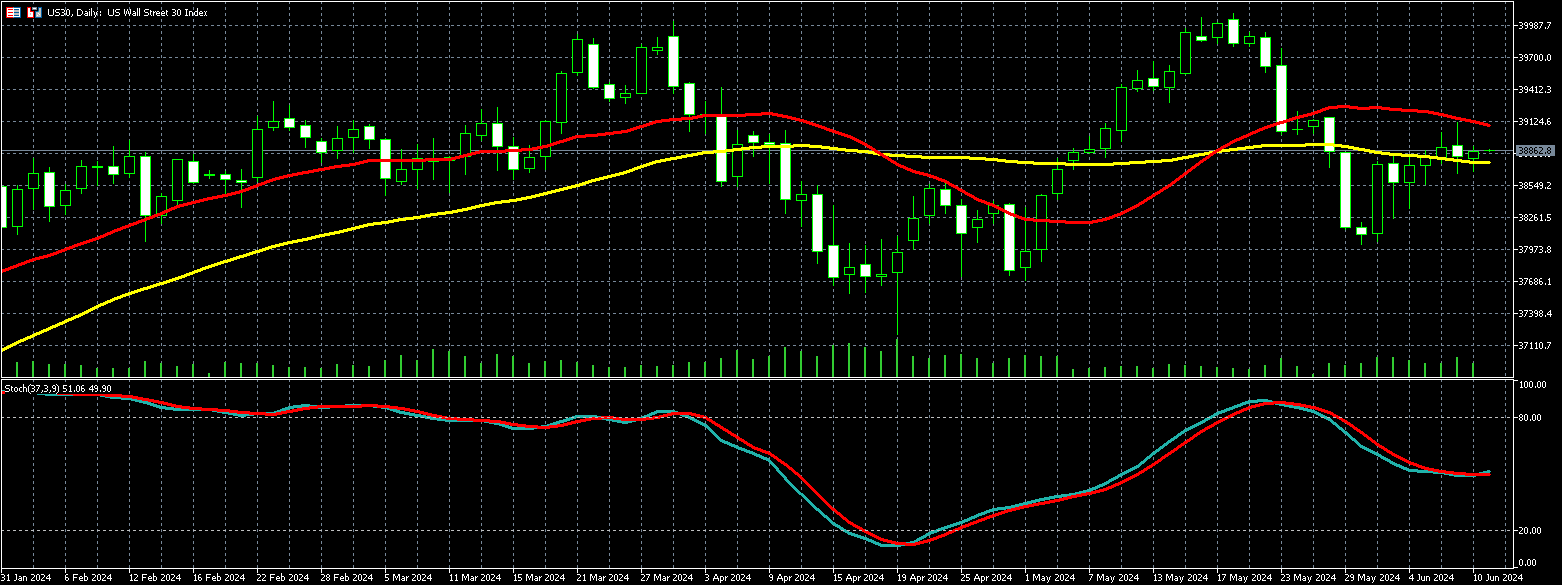Viewport: 1562px width, 585px height.
Task: Toggle the one-click trading panel icon
Action: click(x=34, y=13)
